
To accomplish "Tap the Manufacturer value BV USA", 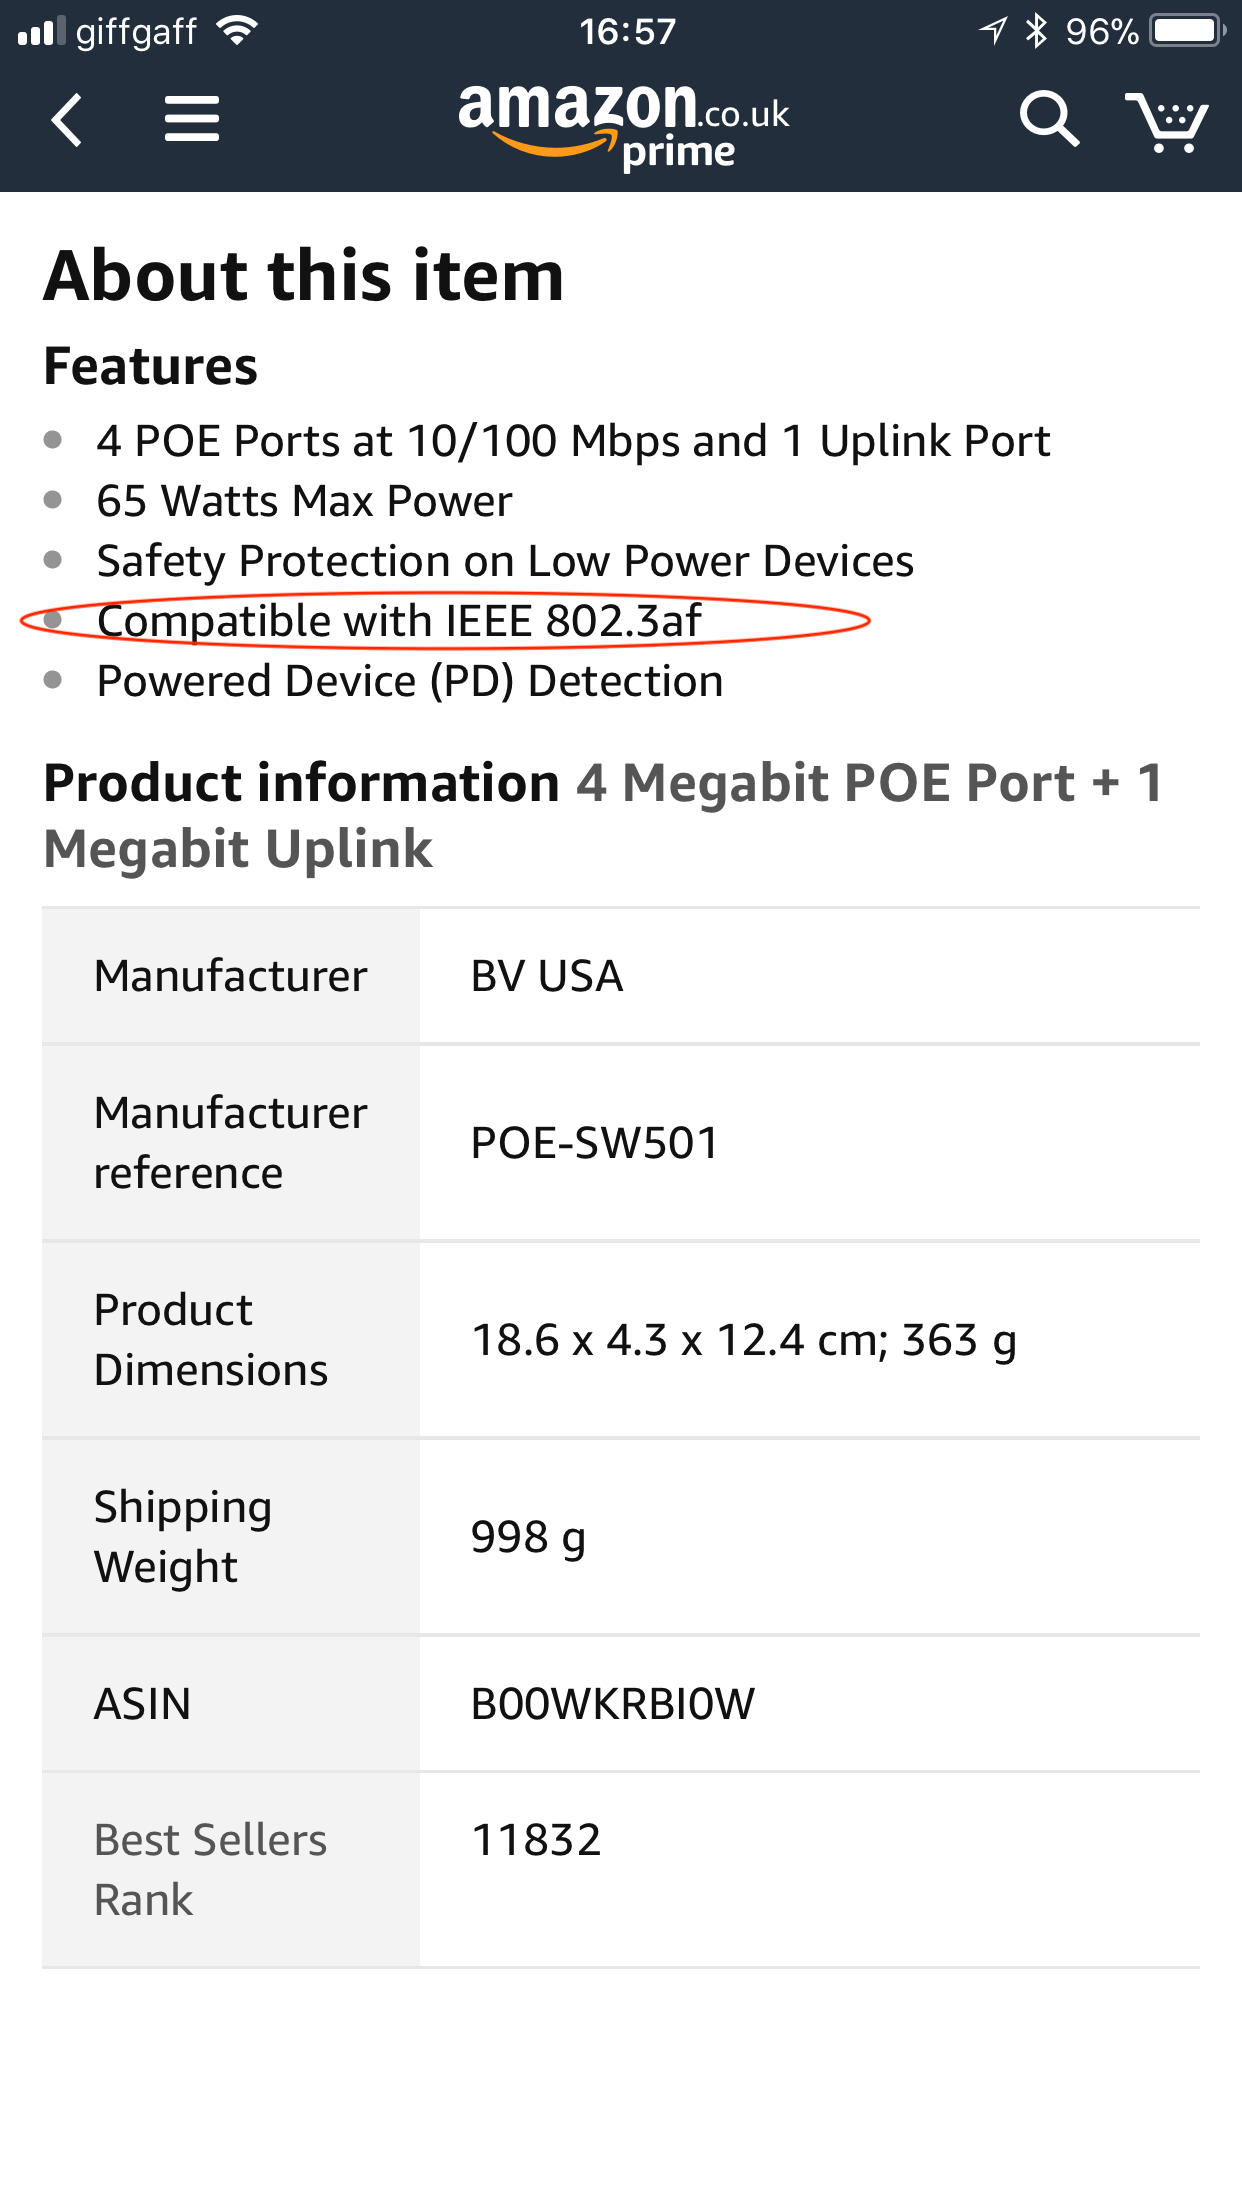I will click(547, 976).
